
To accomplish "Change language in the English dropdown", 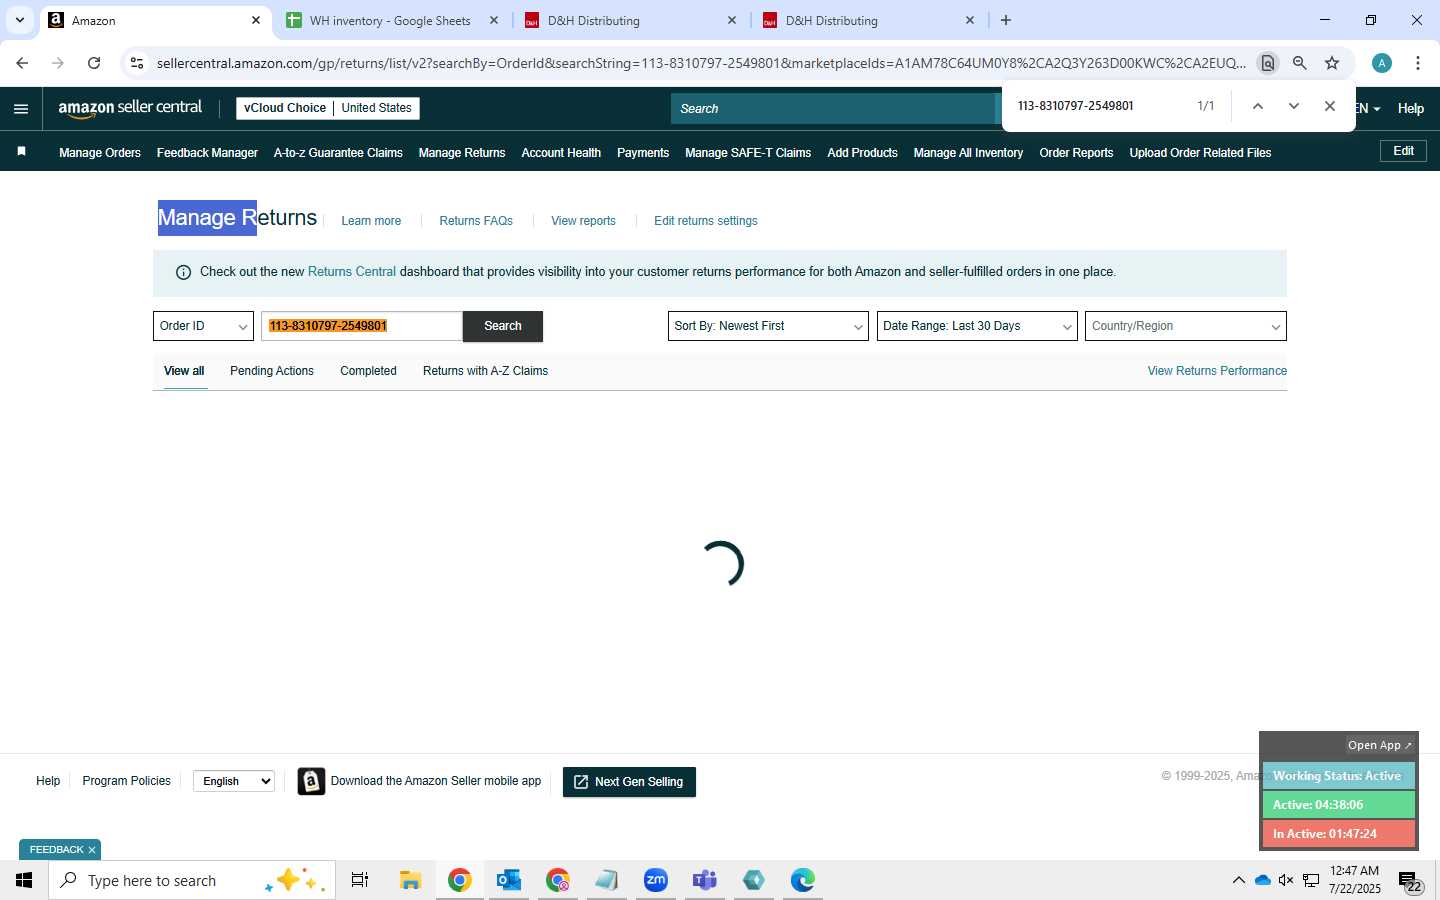I will click(x=234, y=781).
